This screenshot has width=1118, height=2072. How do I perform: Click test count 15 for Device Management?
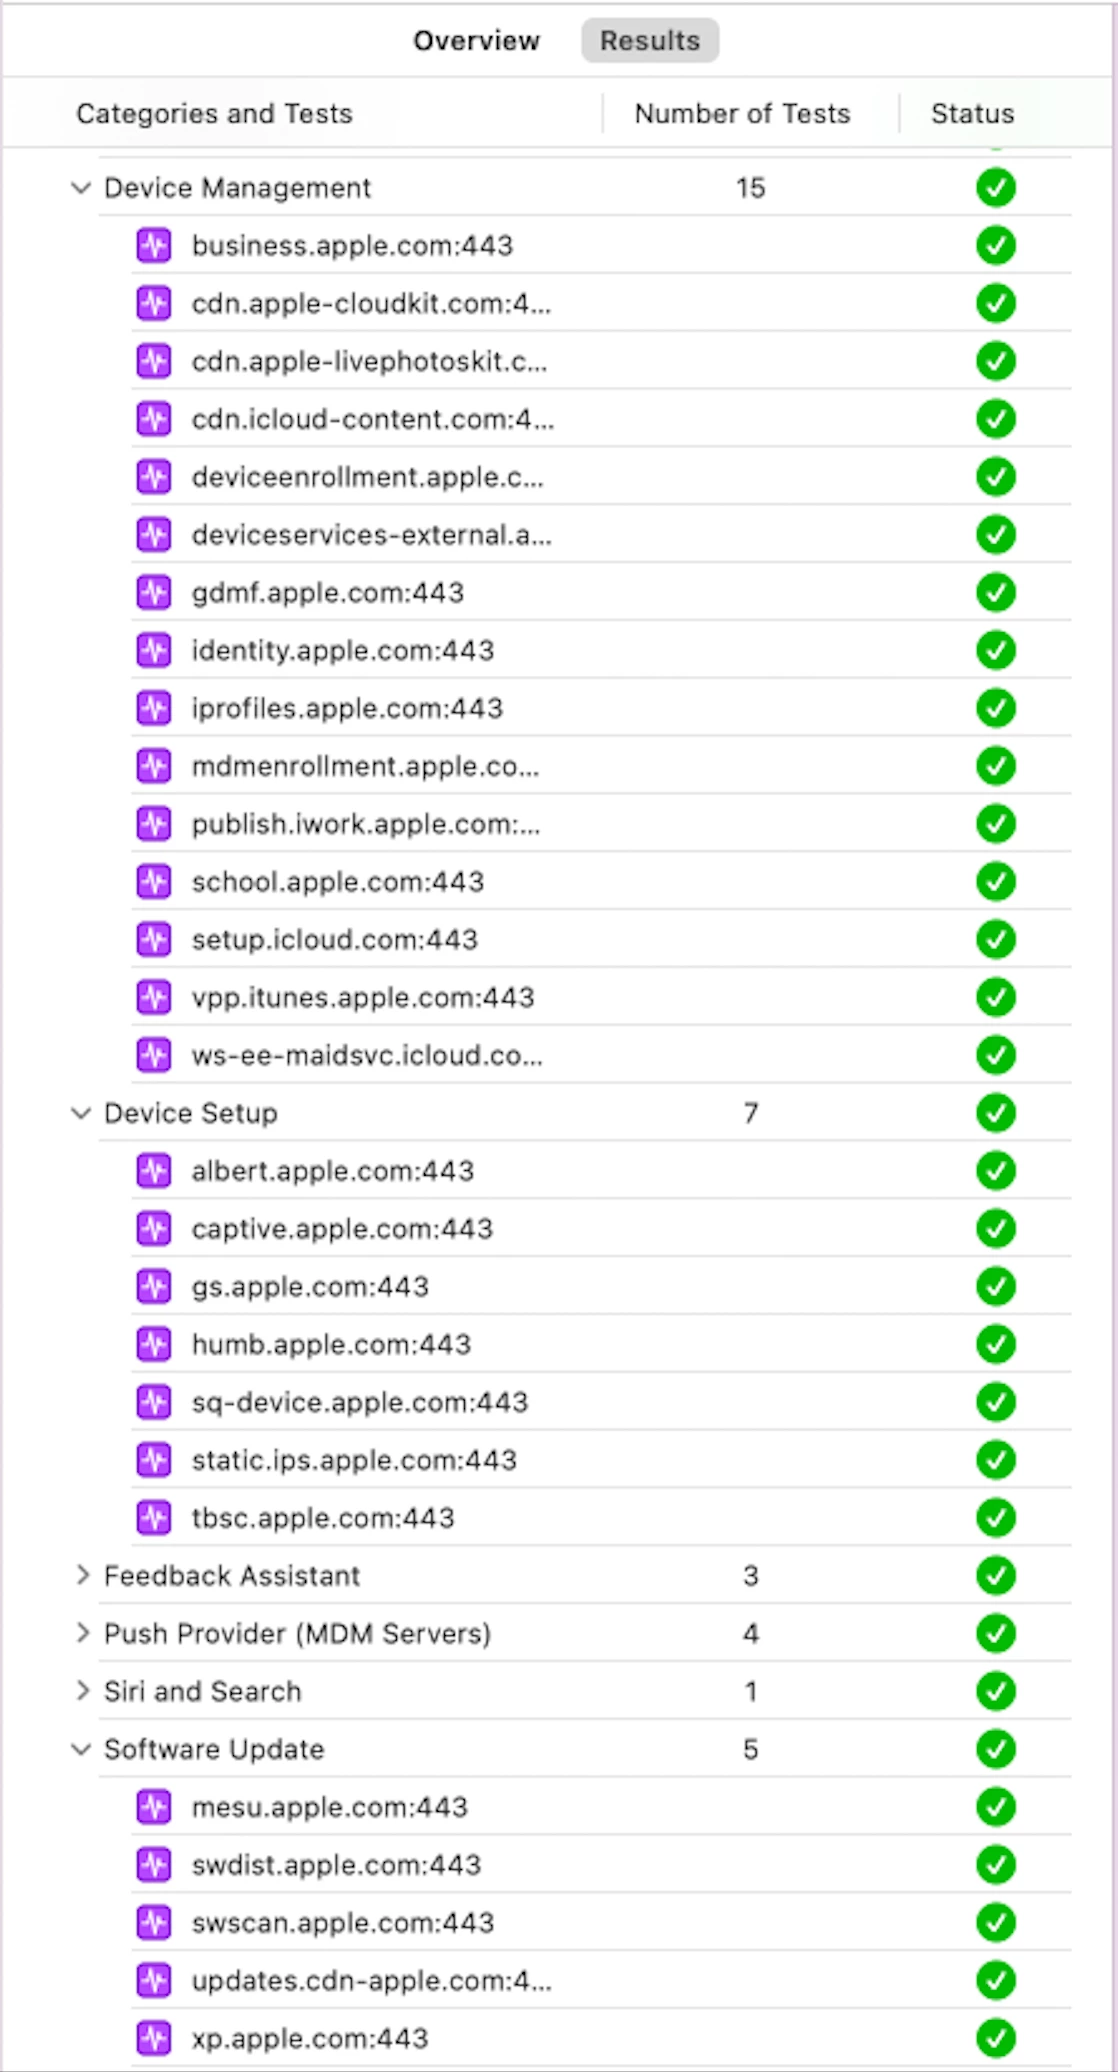click(x=751, y=188)
